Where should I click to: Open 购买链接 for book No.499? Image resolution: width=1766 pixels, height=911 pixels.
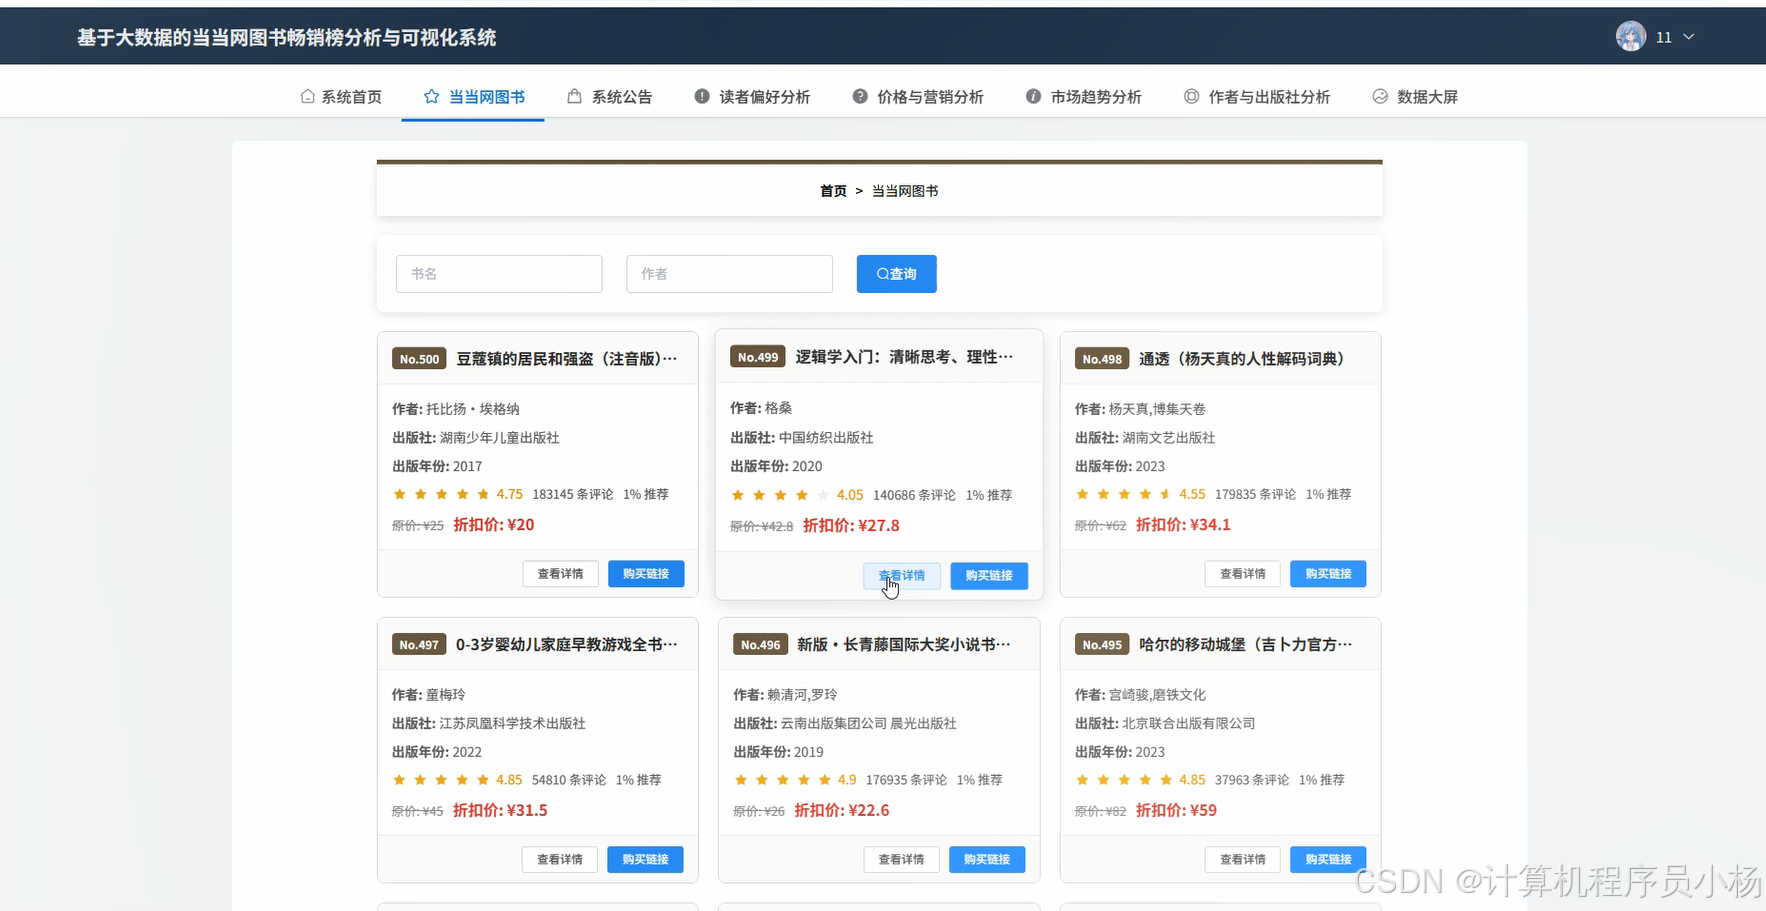989,576
